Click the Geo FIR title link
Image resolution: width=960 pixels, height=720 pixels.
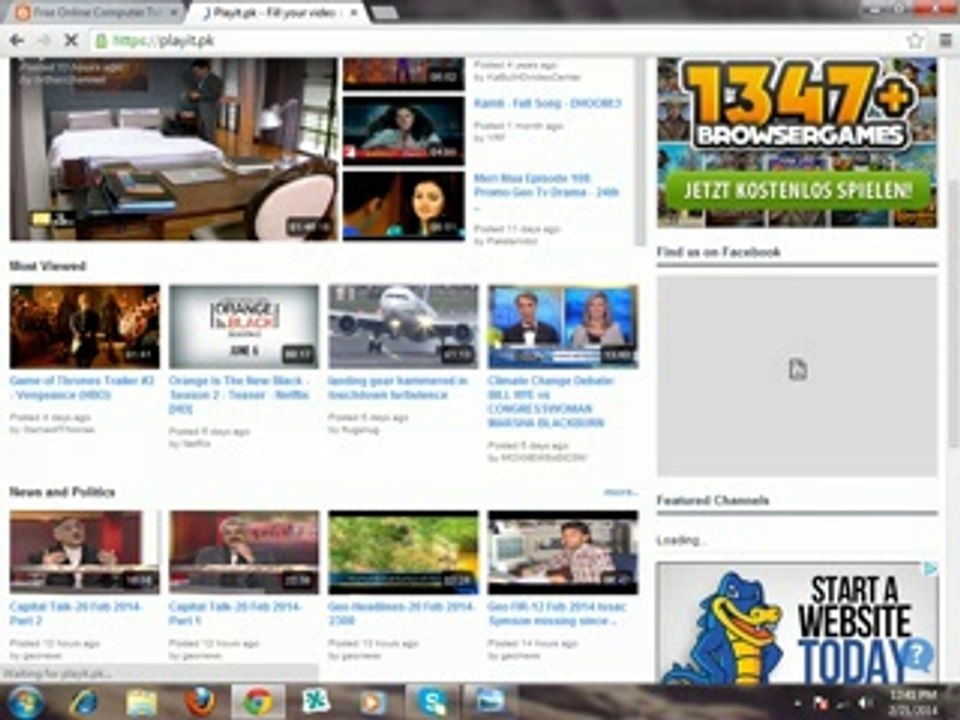[557, 613]
